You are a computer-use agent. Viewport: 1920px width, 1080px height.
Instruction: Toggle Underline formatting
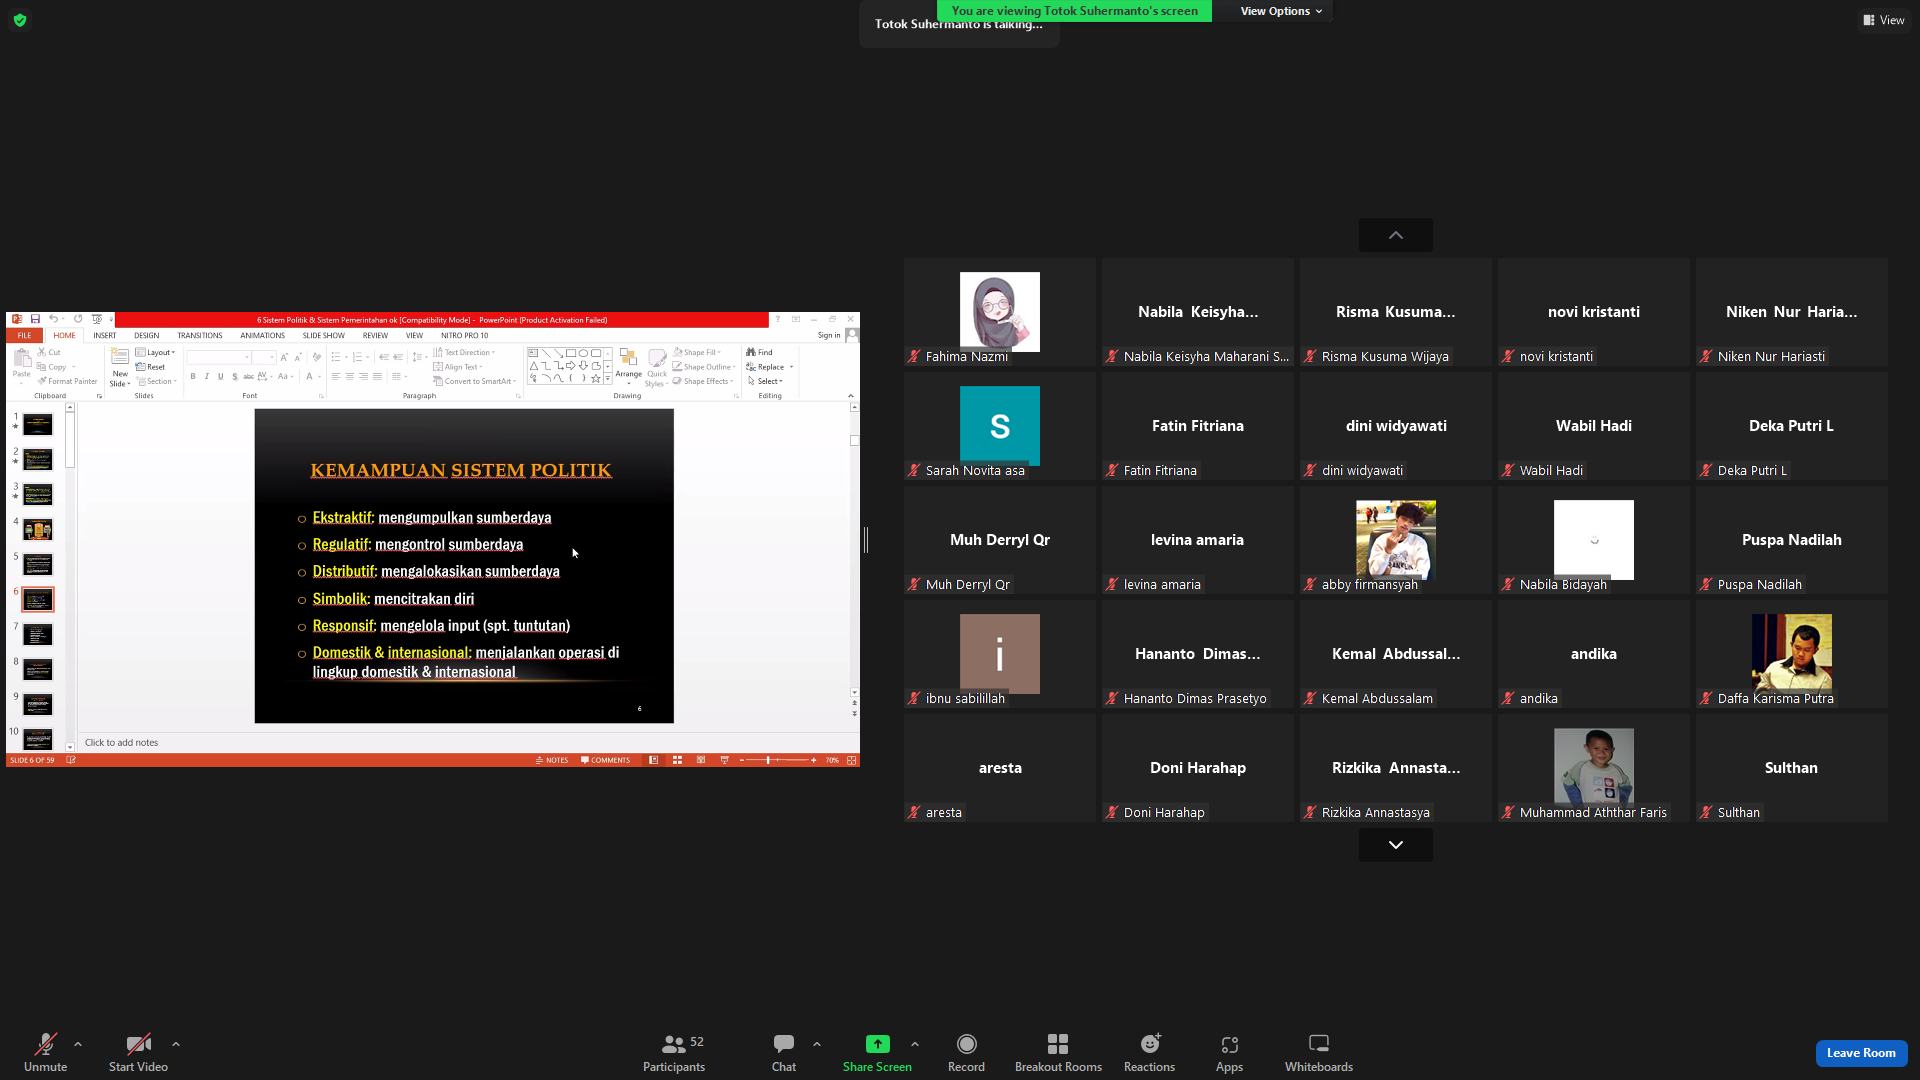coord(221,377)
